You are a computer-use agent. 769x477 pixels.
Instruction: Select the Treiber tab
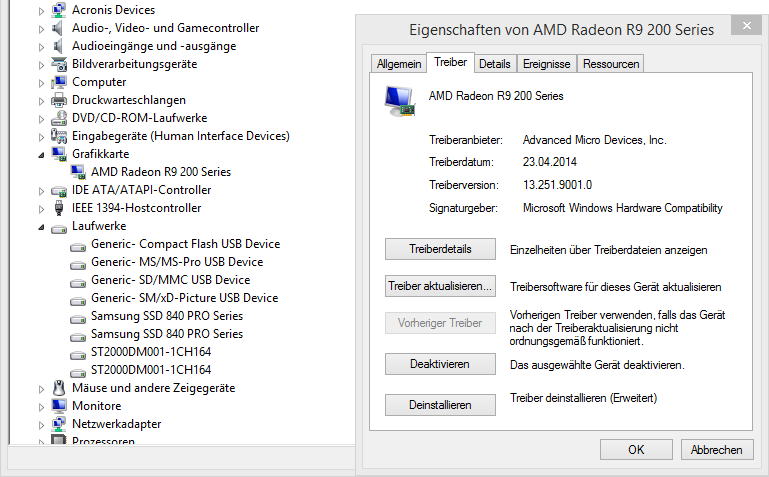click(450, 62)
